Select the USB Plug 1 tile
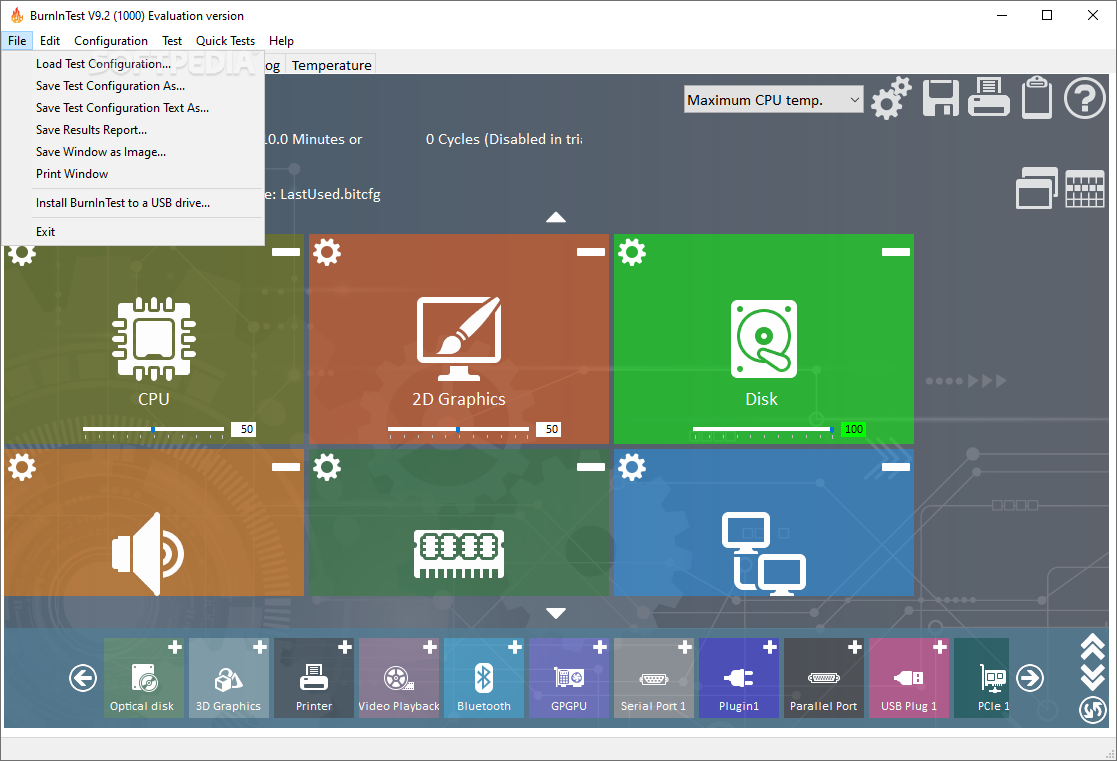 (908, 678)
